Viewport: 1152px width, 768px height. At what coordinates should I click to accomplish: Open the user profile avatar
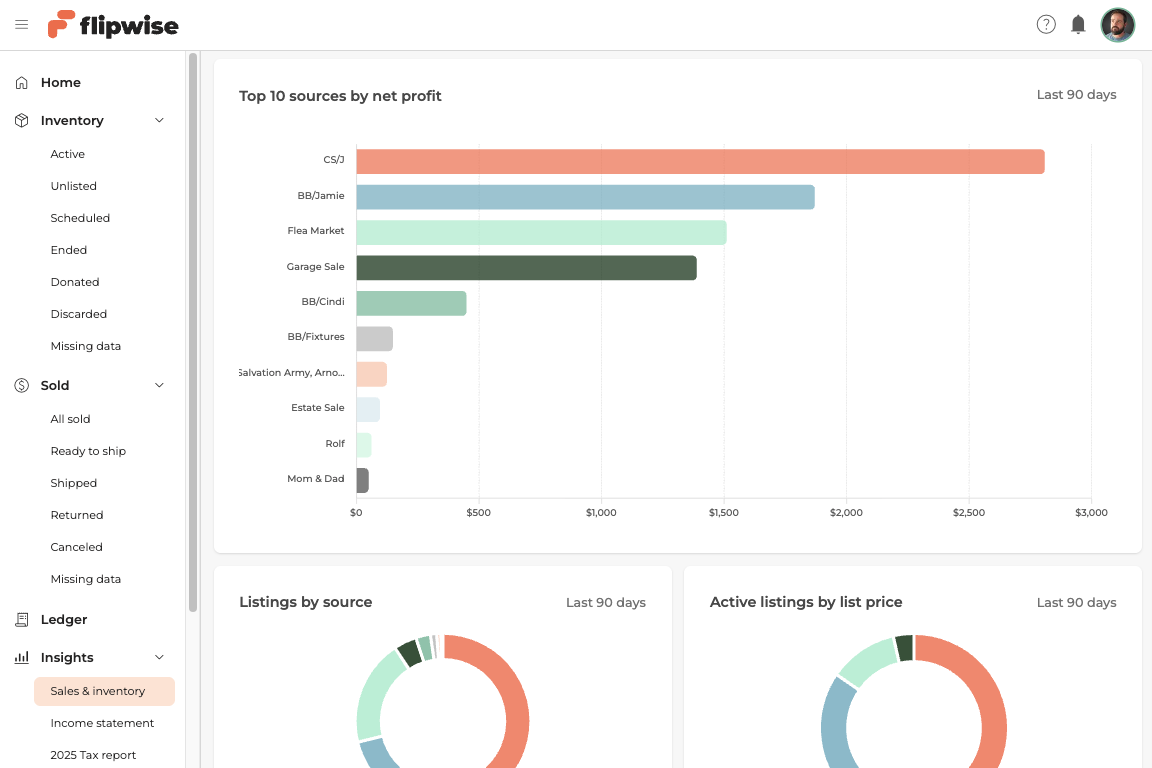(x=1117, y=25)
